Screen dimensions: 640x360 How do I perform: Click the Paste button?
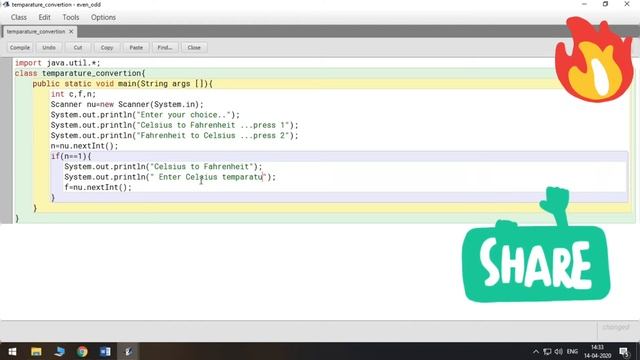coord(136,47)
